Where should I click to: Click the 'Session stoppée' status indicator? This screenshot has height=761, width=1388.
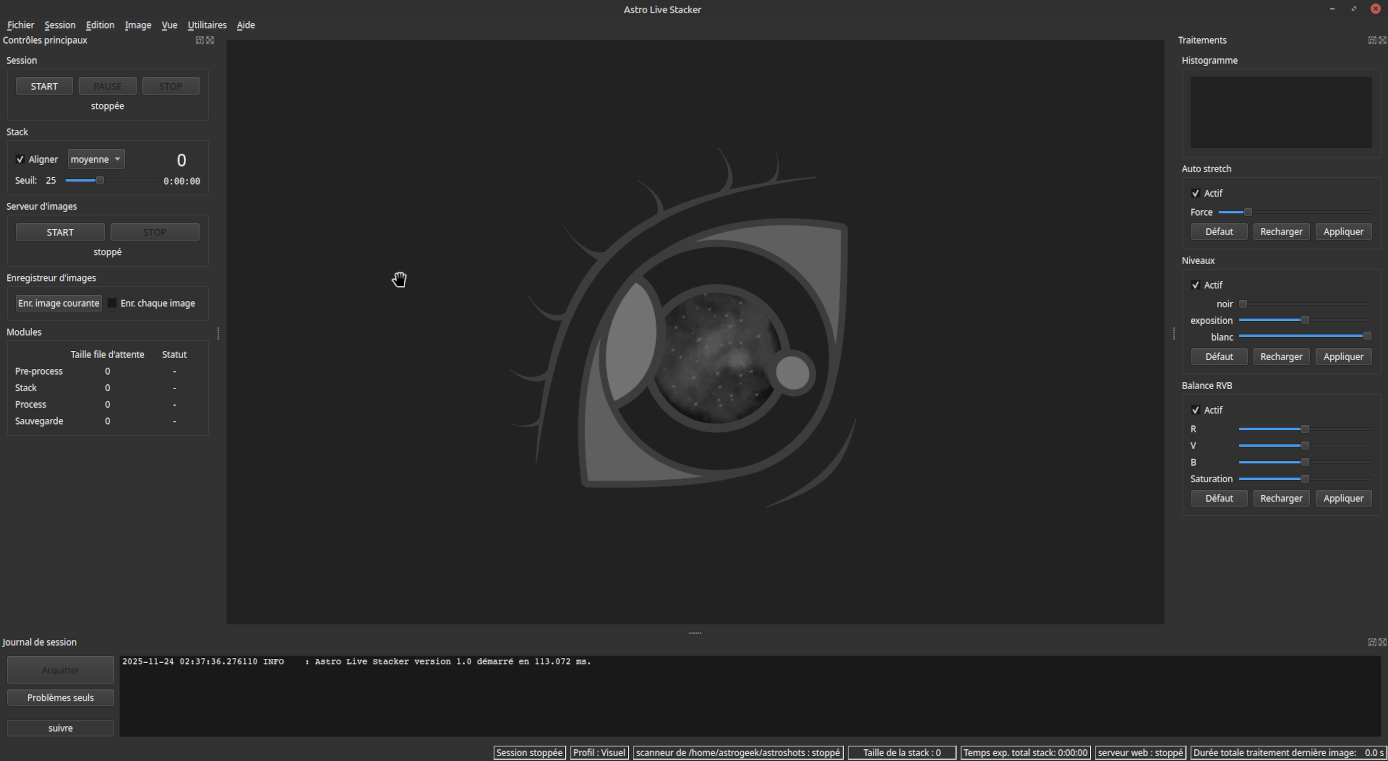[x=529, y=752]
